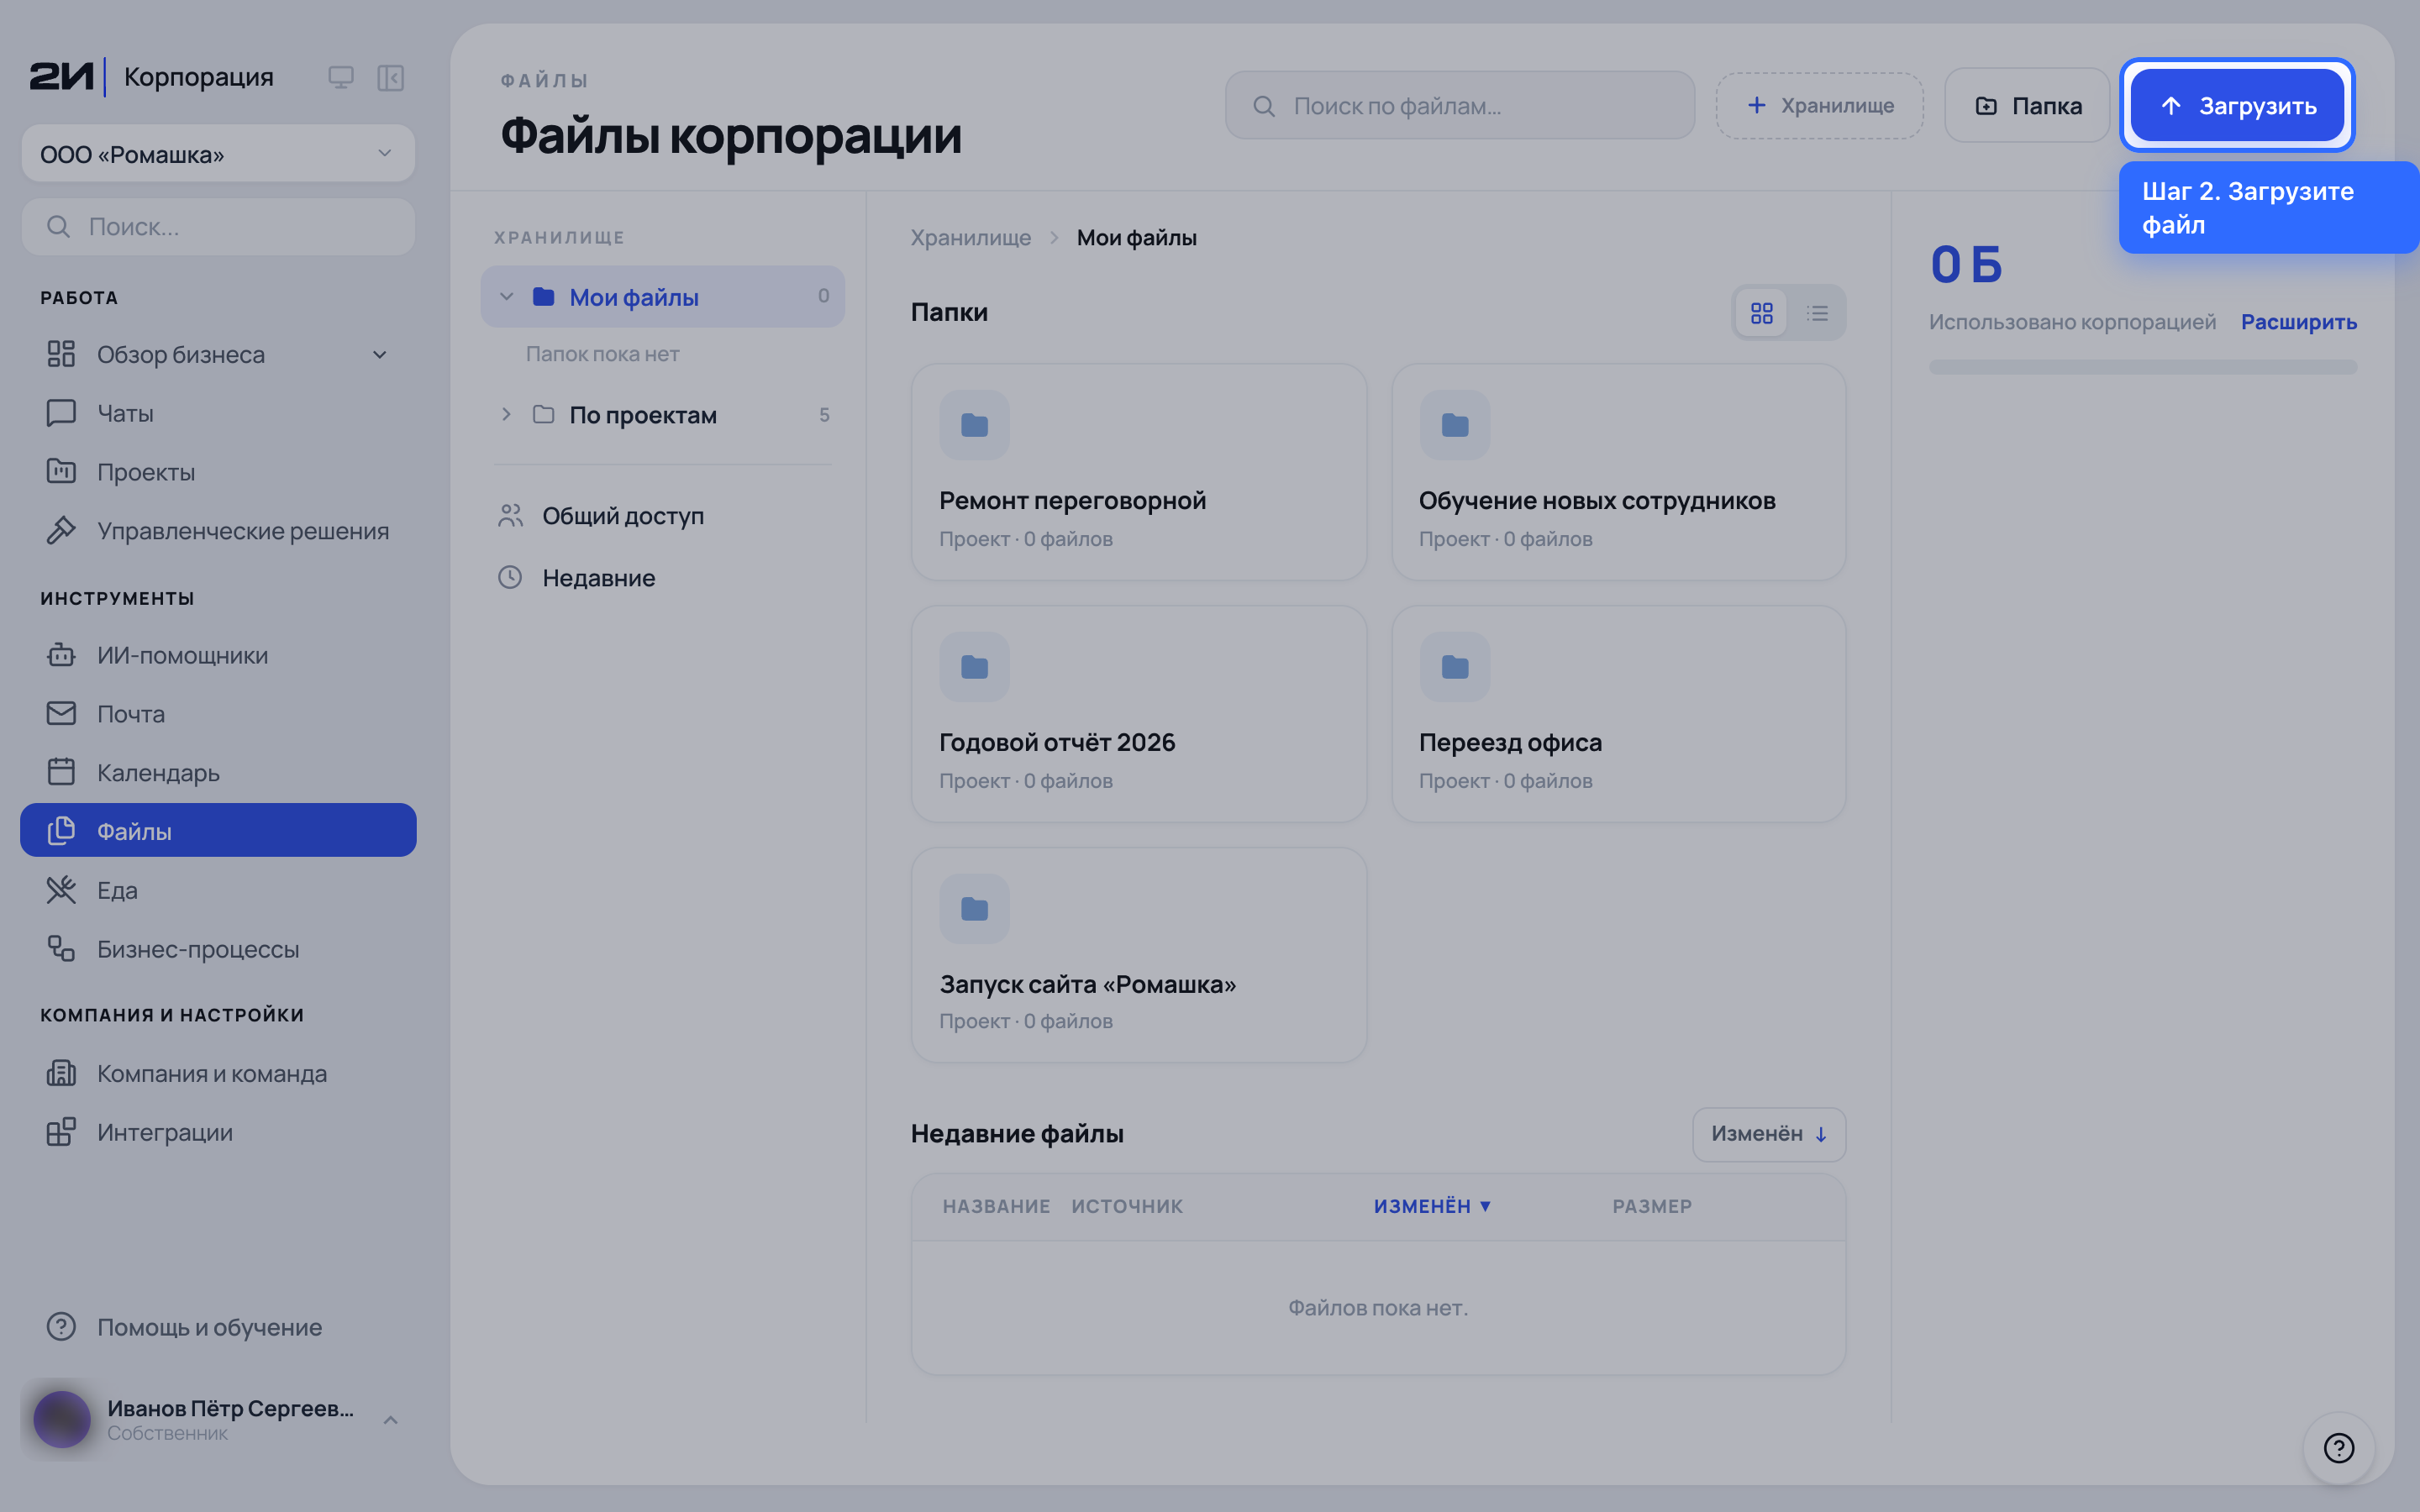Switch to list view of folders
The image size is (2420, 1512).
click(1817, 313)
